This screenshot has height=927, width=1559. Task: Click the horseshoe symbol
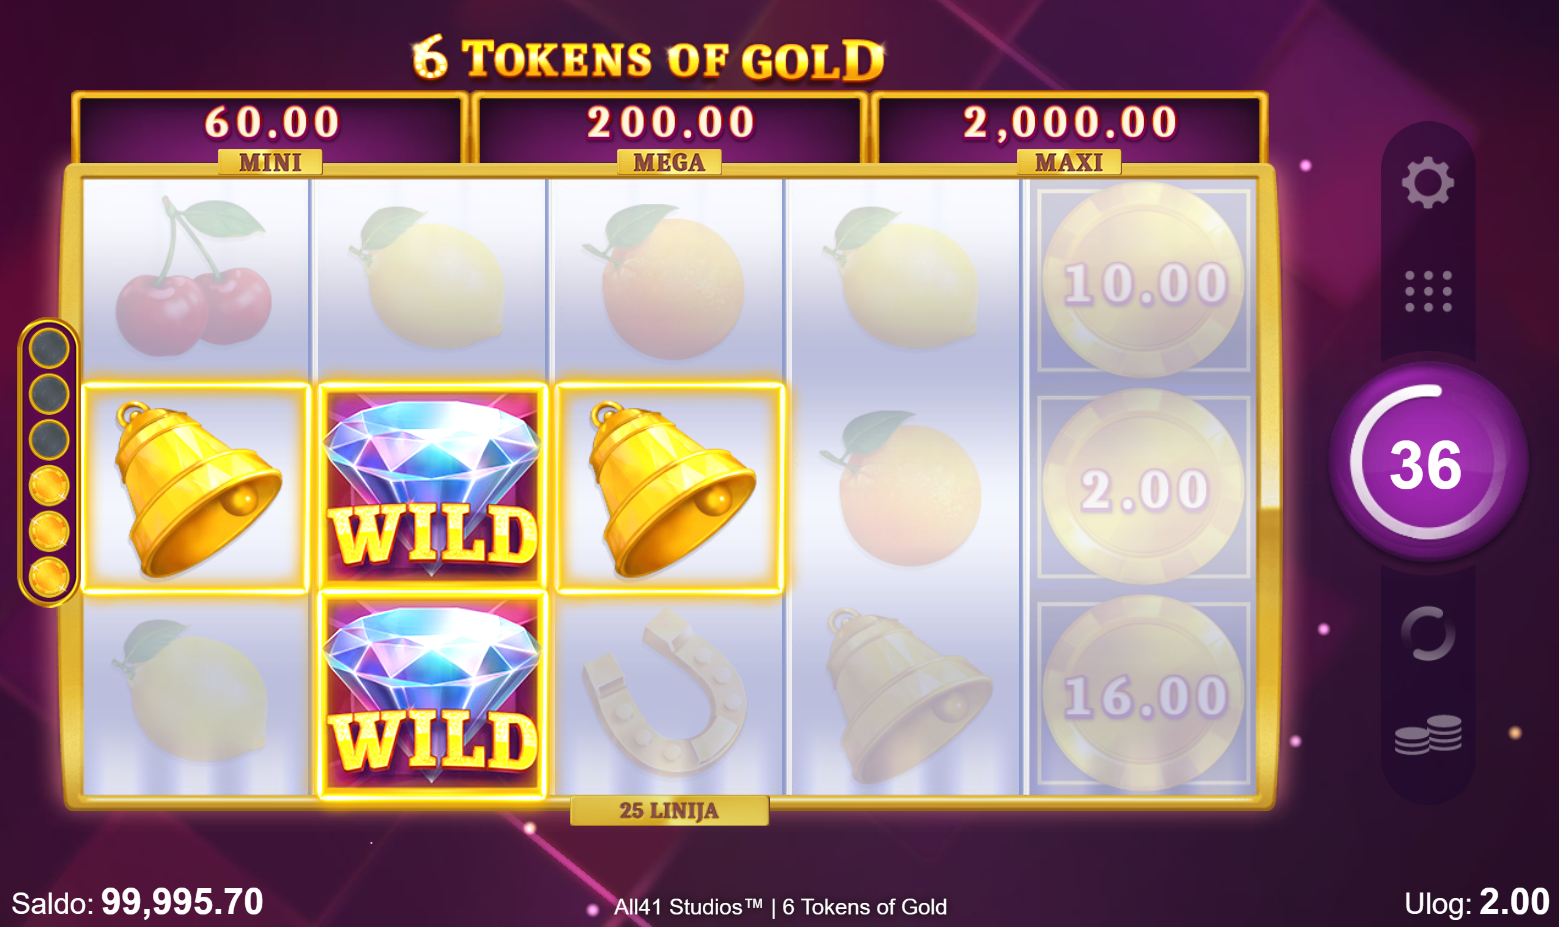[667, 694]
